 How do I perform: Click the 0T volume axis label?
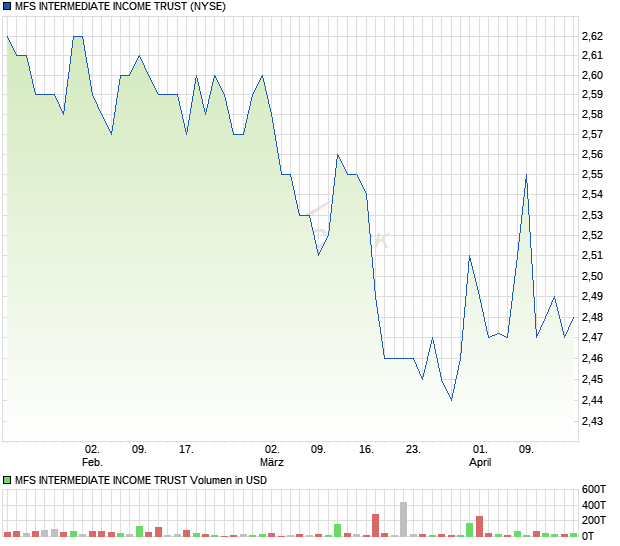coord(588,536)
